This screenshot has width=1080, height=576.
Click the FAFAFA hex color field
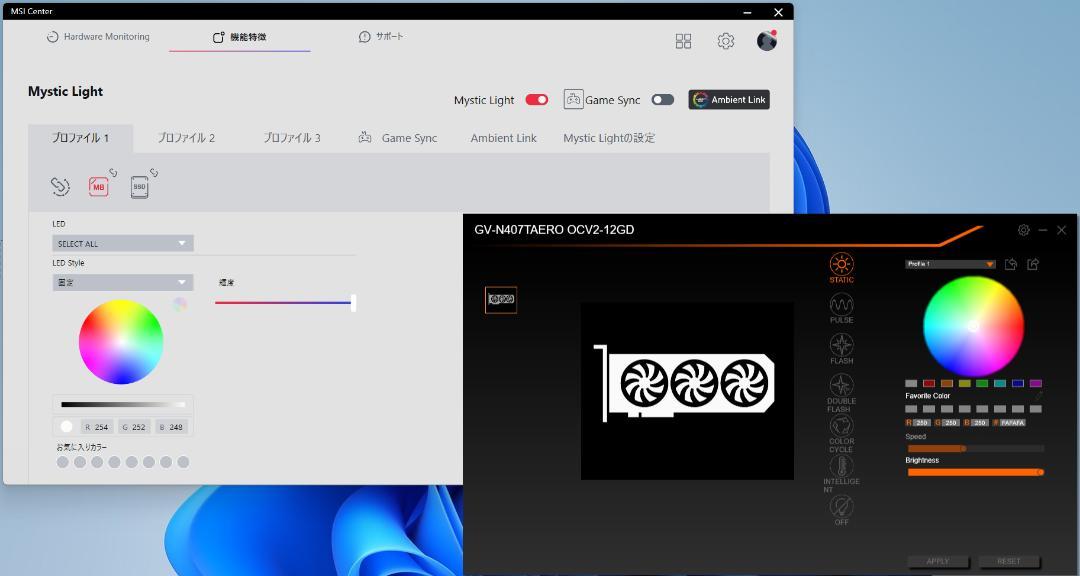click(x=1012, y=423)
